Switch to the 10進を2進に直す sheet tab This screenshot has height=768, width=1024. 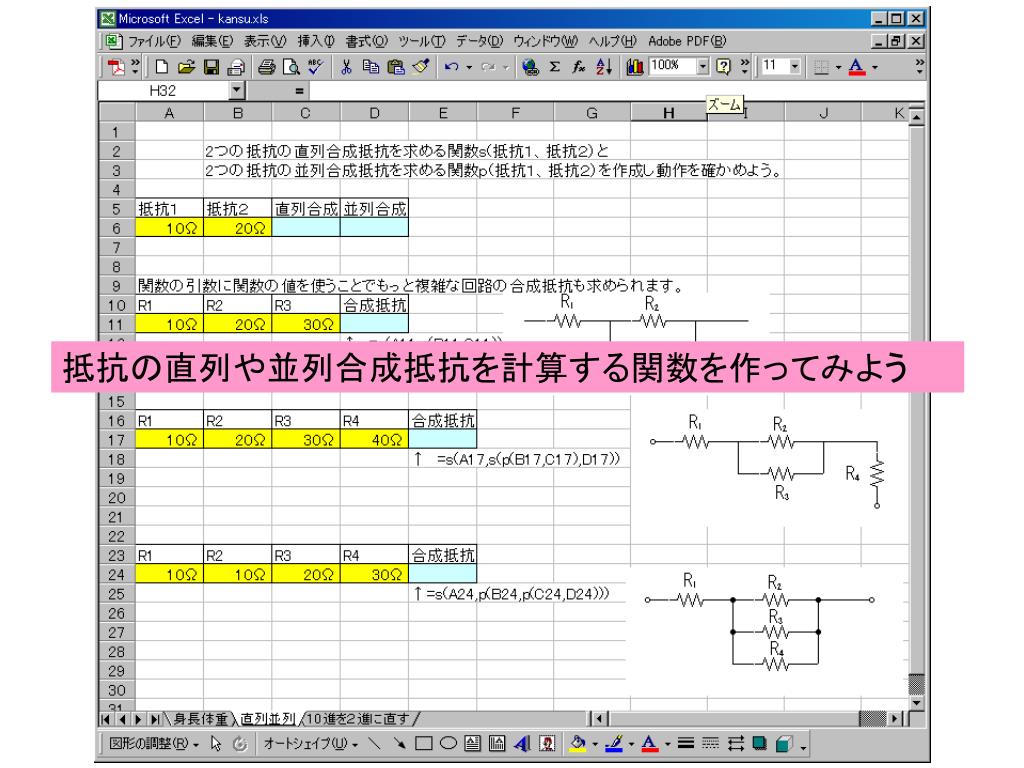pos(359,719)
